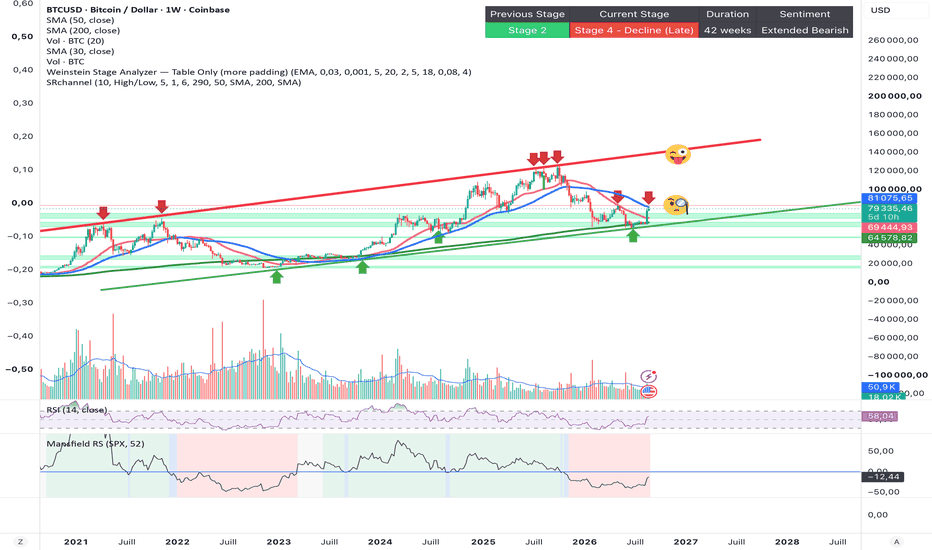Click the dark -12,44 Mansfield RS value label

coord(883,477)
